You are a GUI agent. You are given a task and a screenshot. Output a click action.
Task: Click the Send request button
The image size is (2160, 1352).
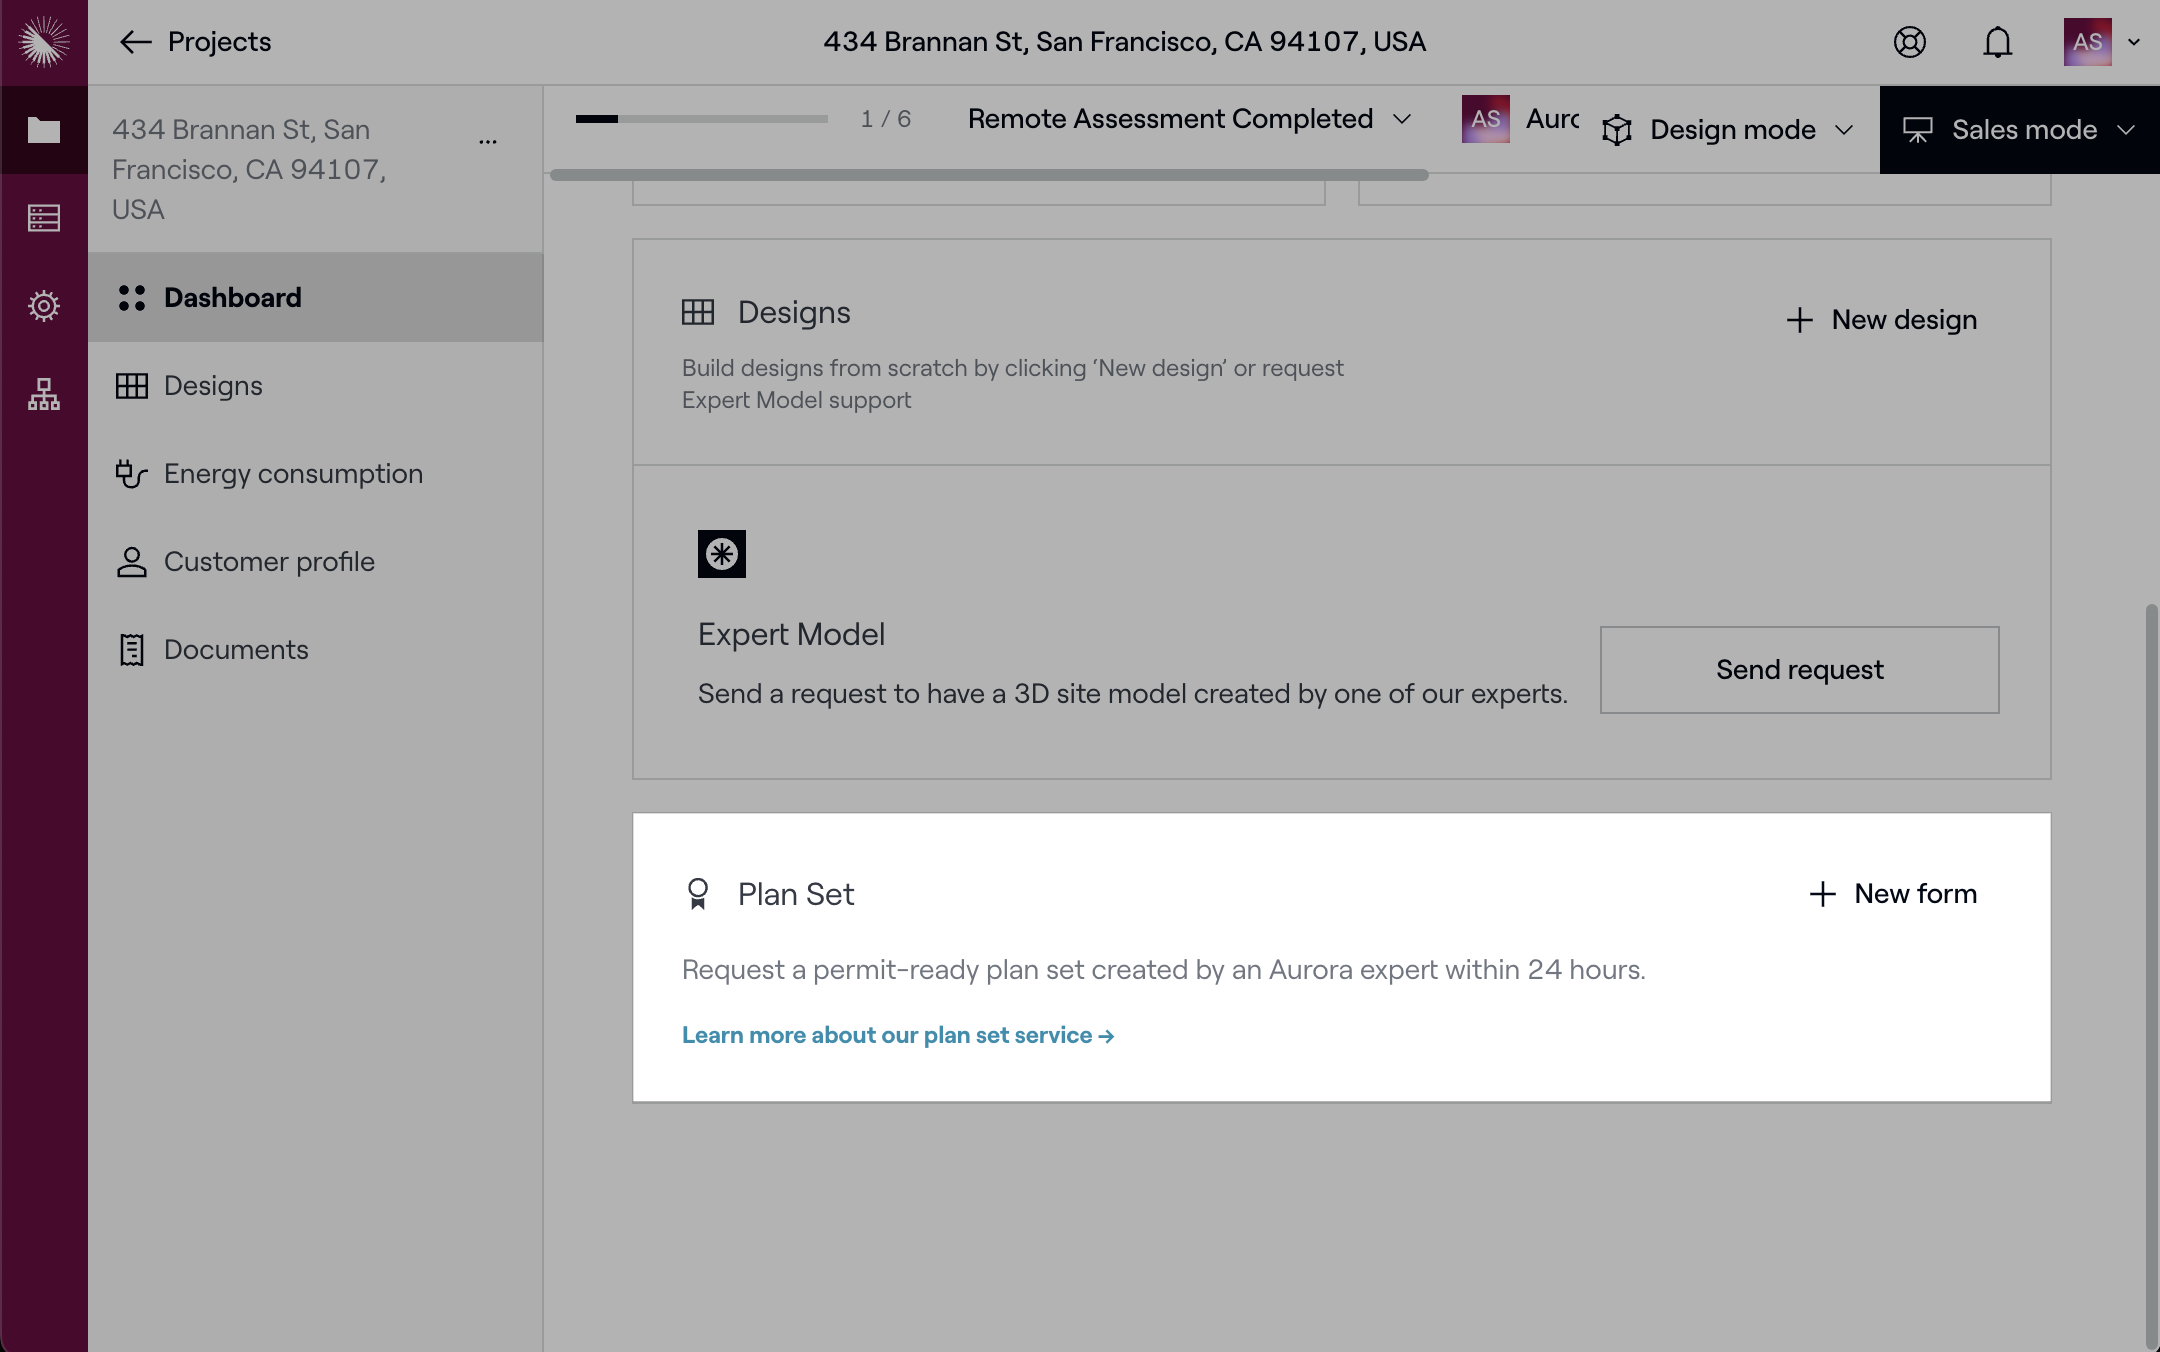click(1799, 670)
